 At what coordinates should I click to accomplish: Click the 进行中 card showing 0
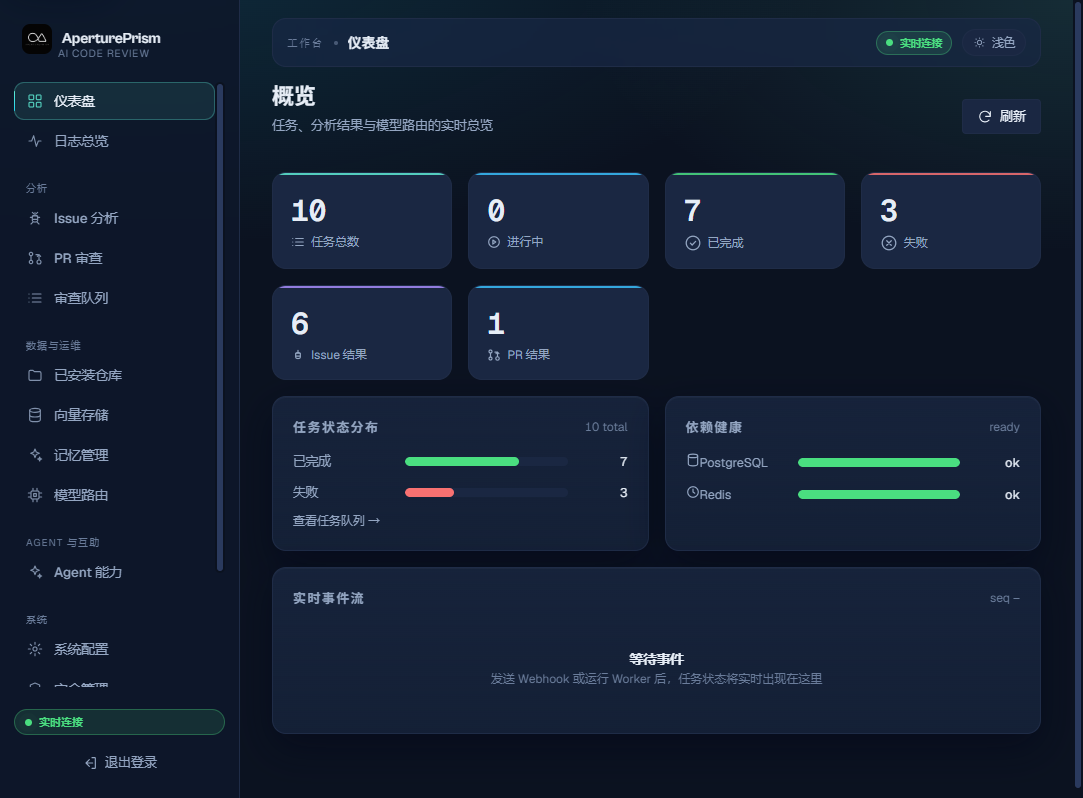(x=558, y=221)
